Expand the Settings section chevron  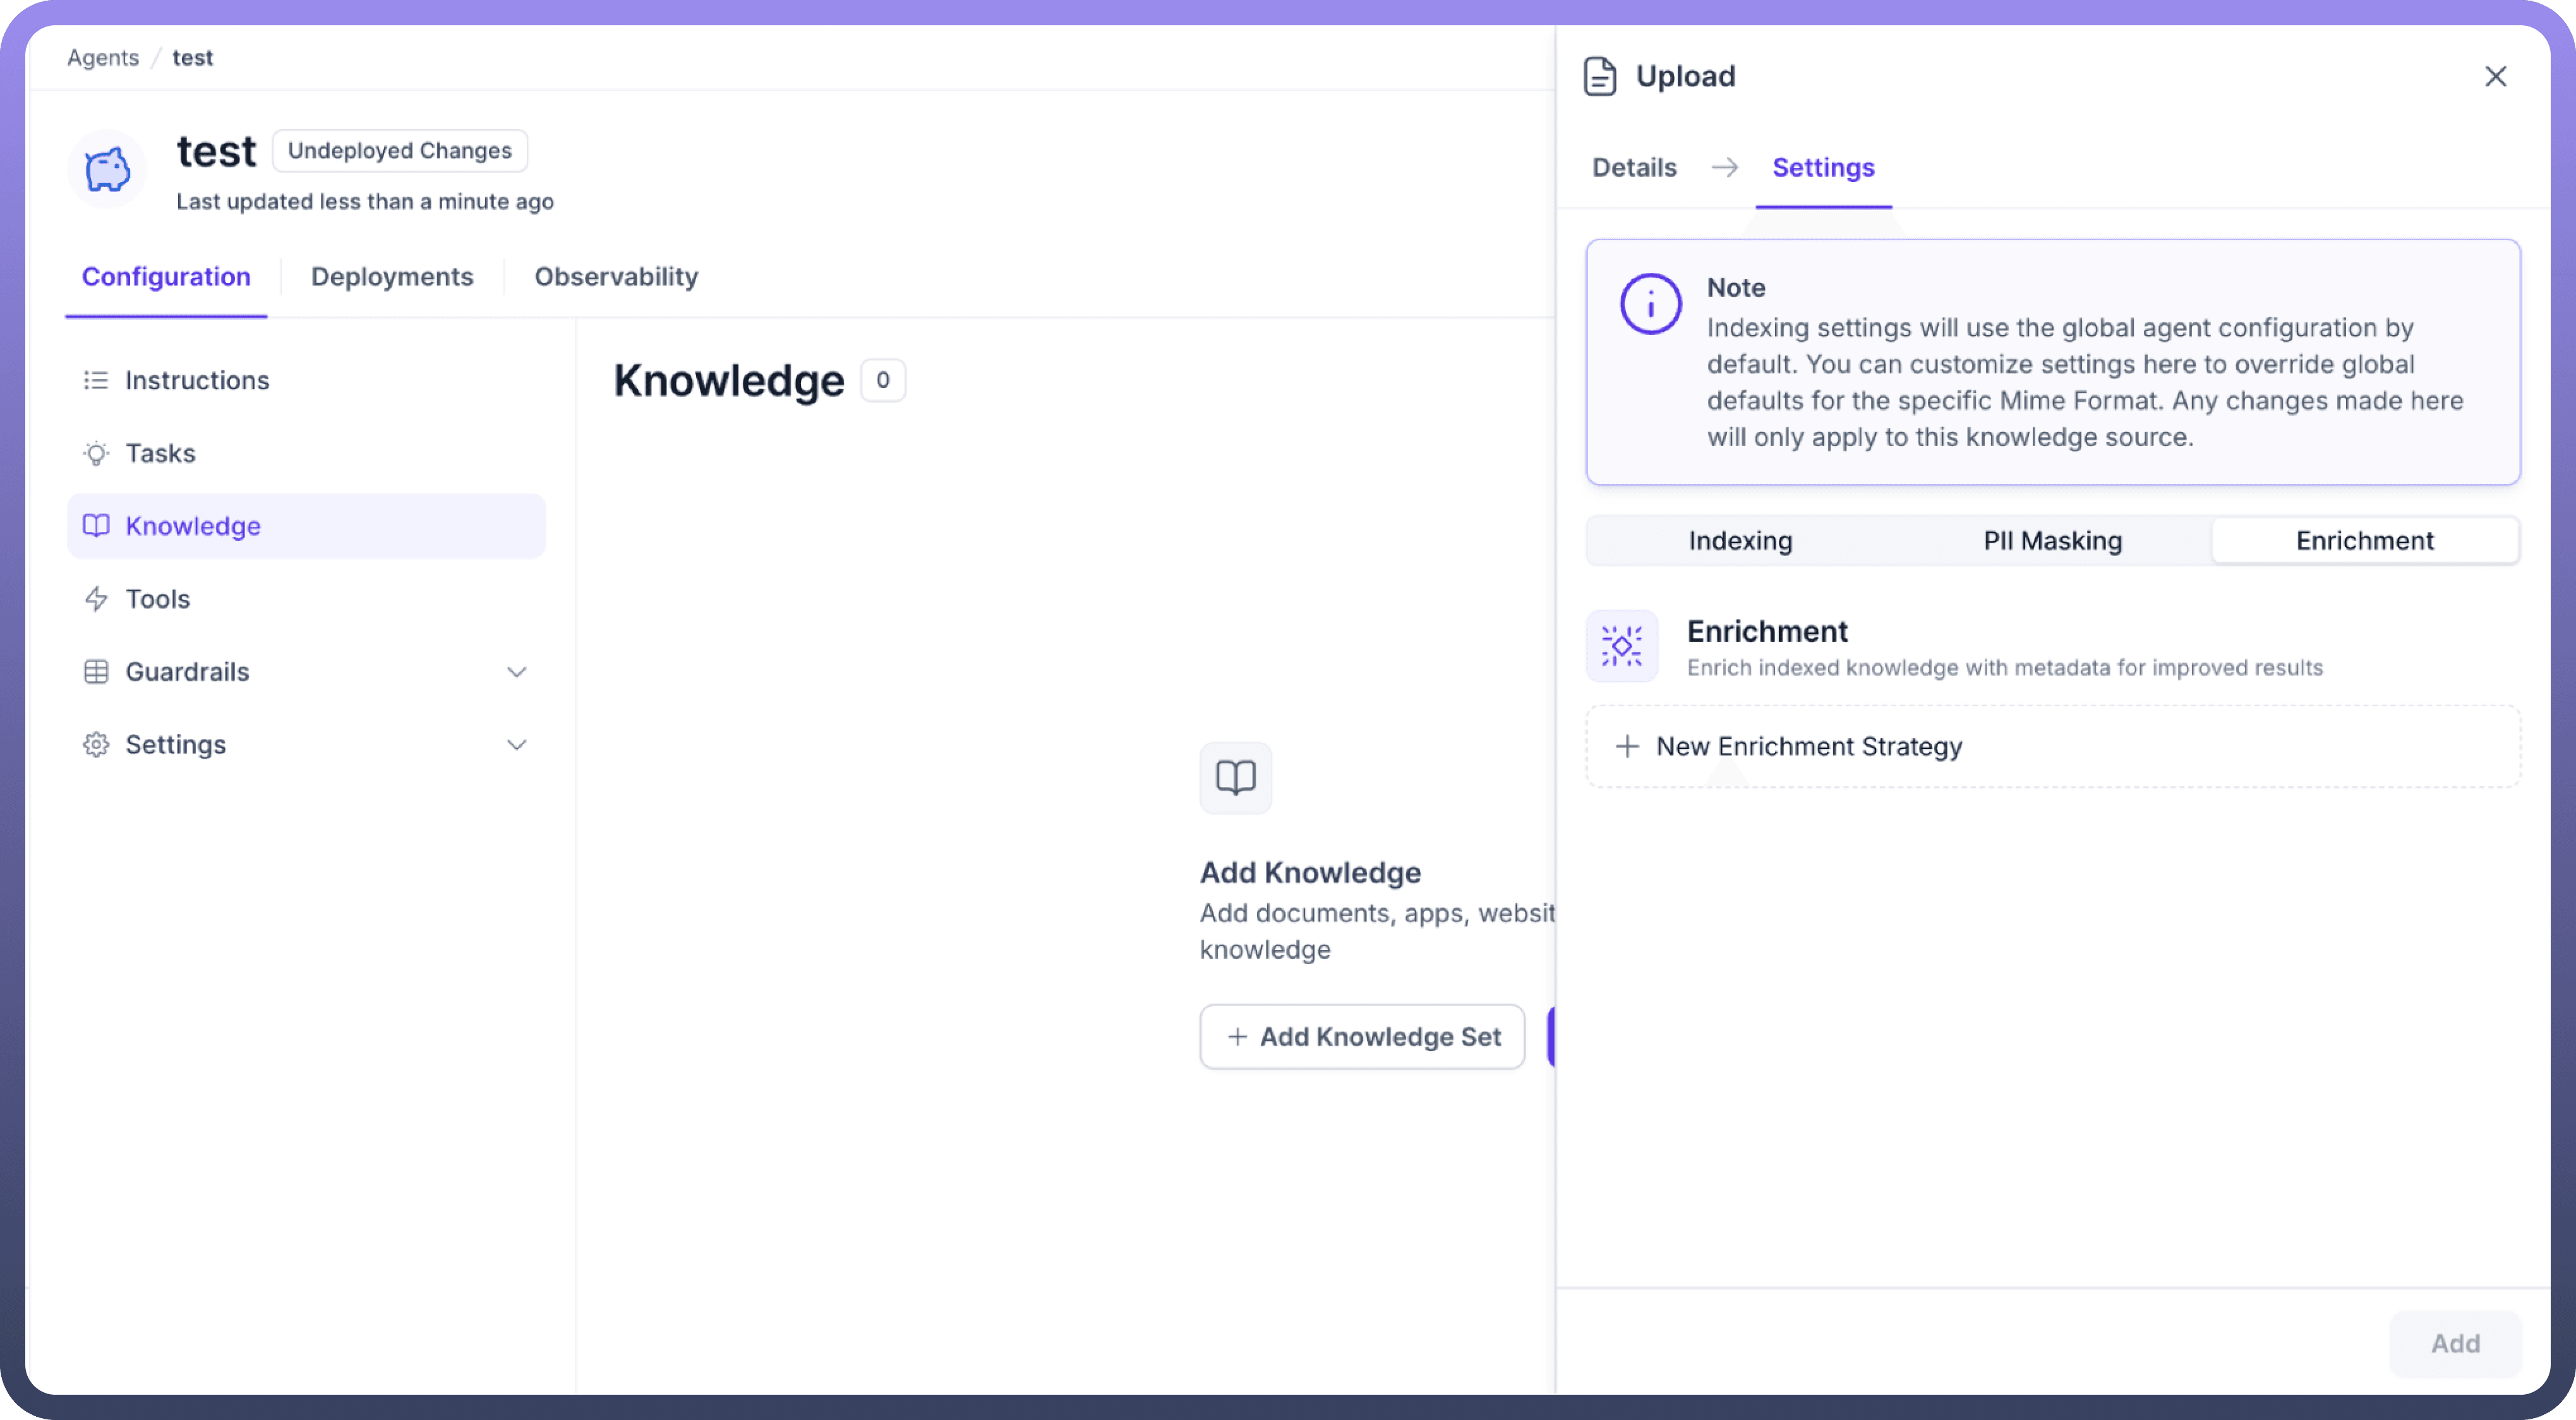(x=516, y=745)
